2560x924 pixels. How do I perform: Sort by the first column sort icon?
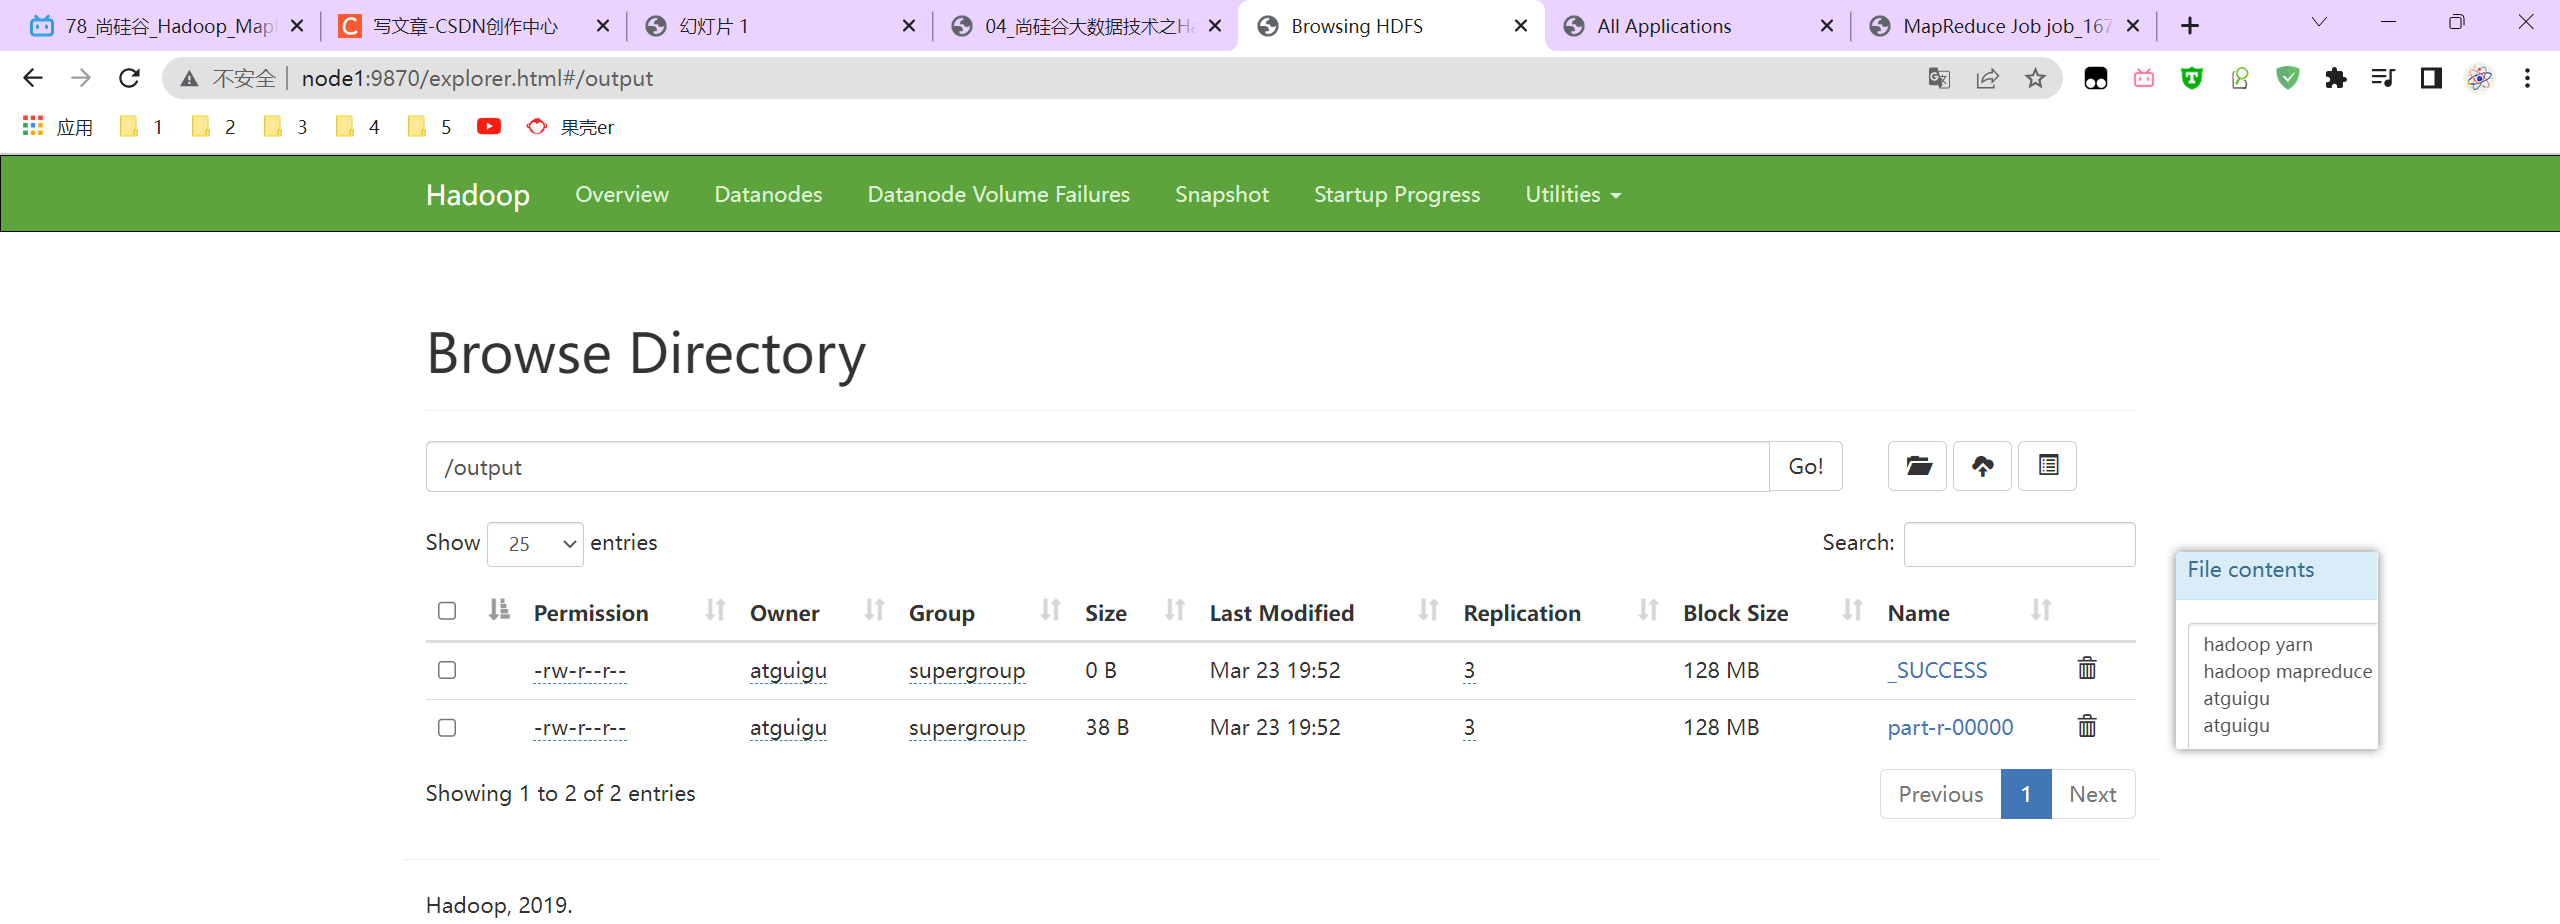499,610
